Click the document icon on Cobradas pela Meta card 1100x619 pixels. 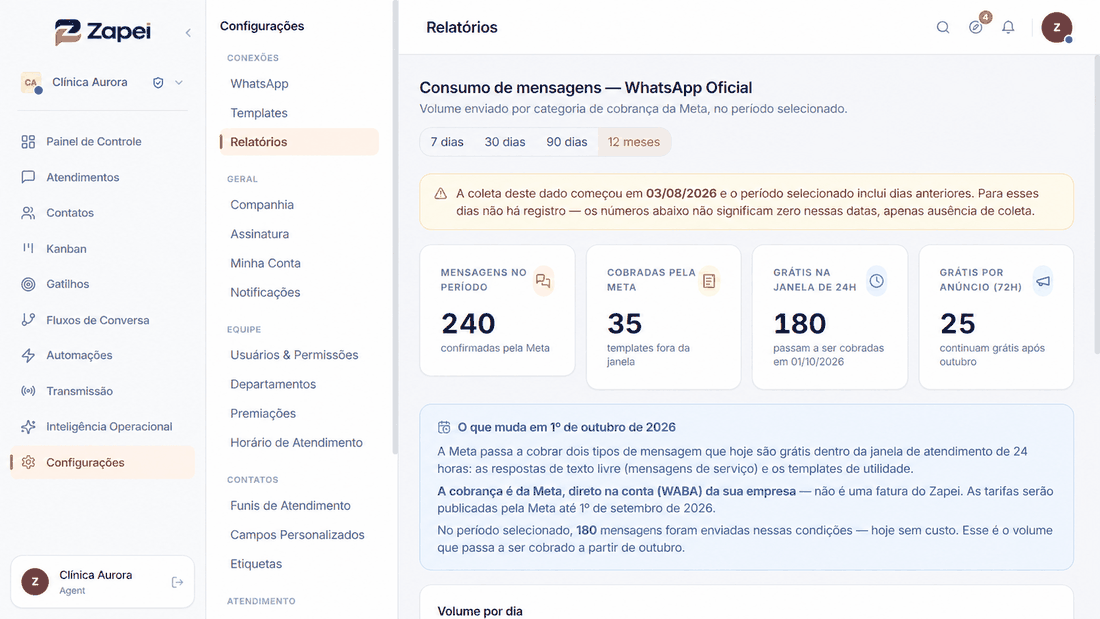pos(709,281)
